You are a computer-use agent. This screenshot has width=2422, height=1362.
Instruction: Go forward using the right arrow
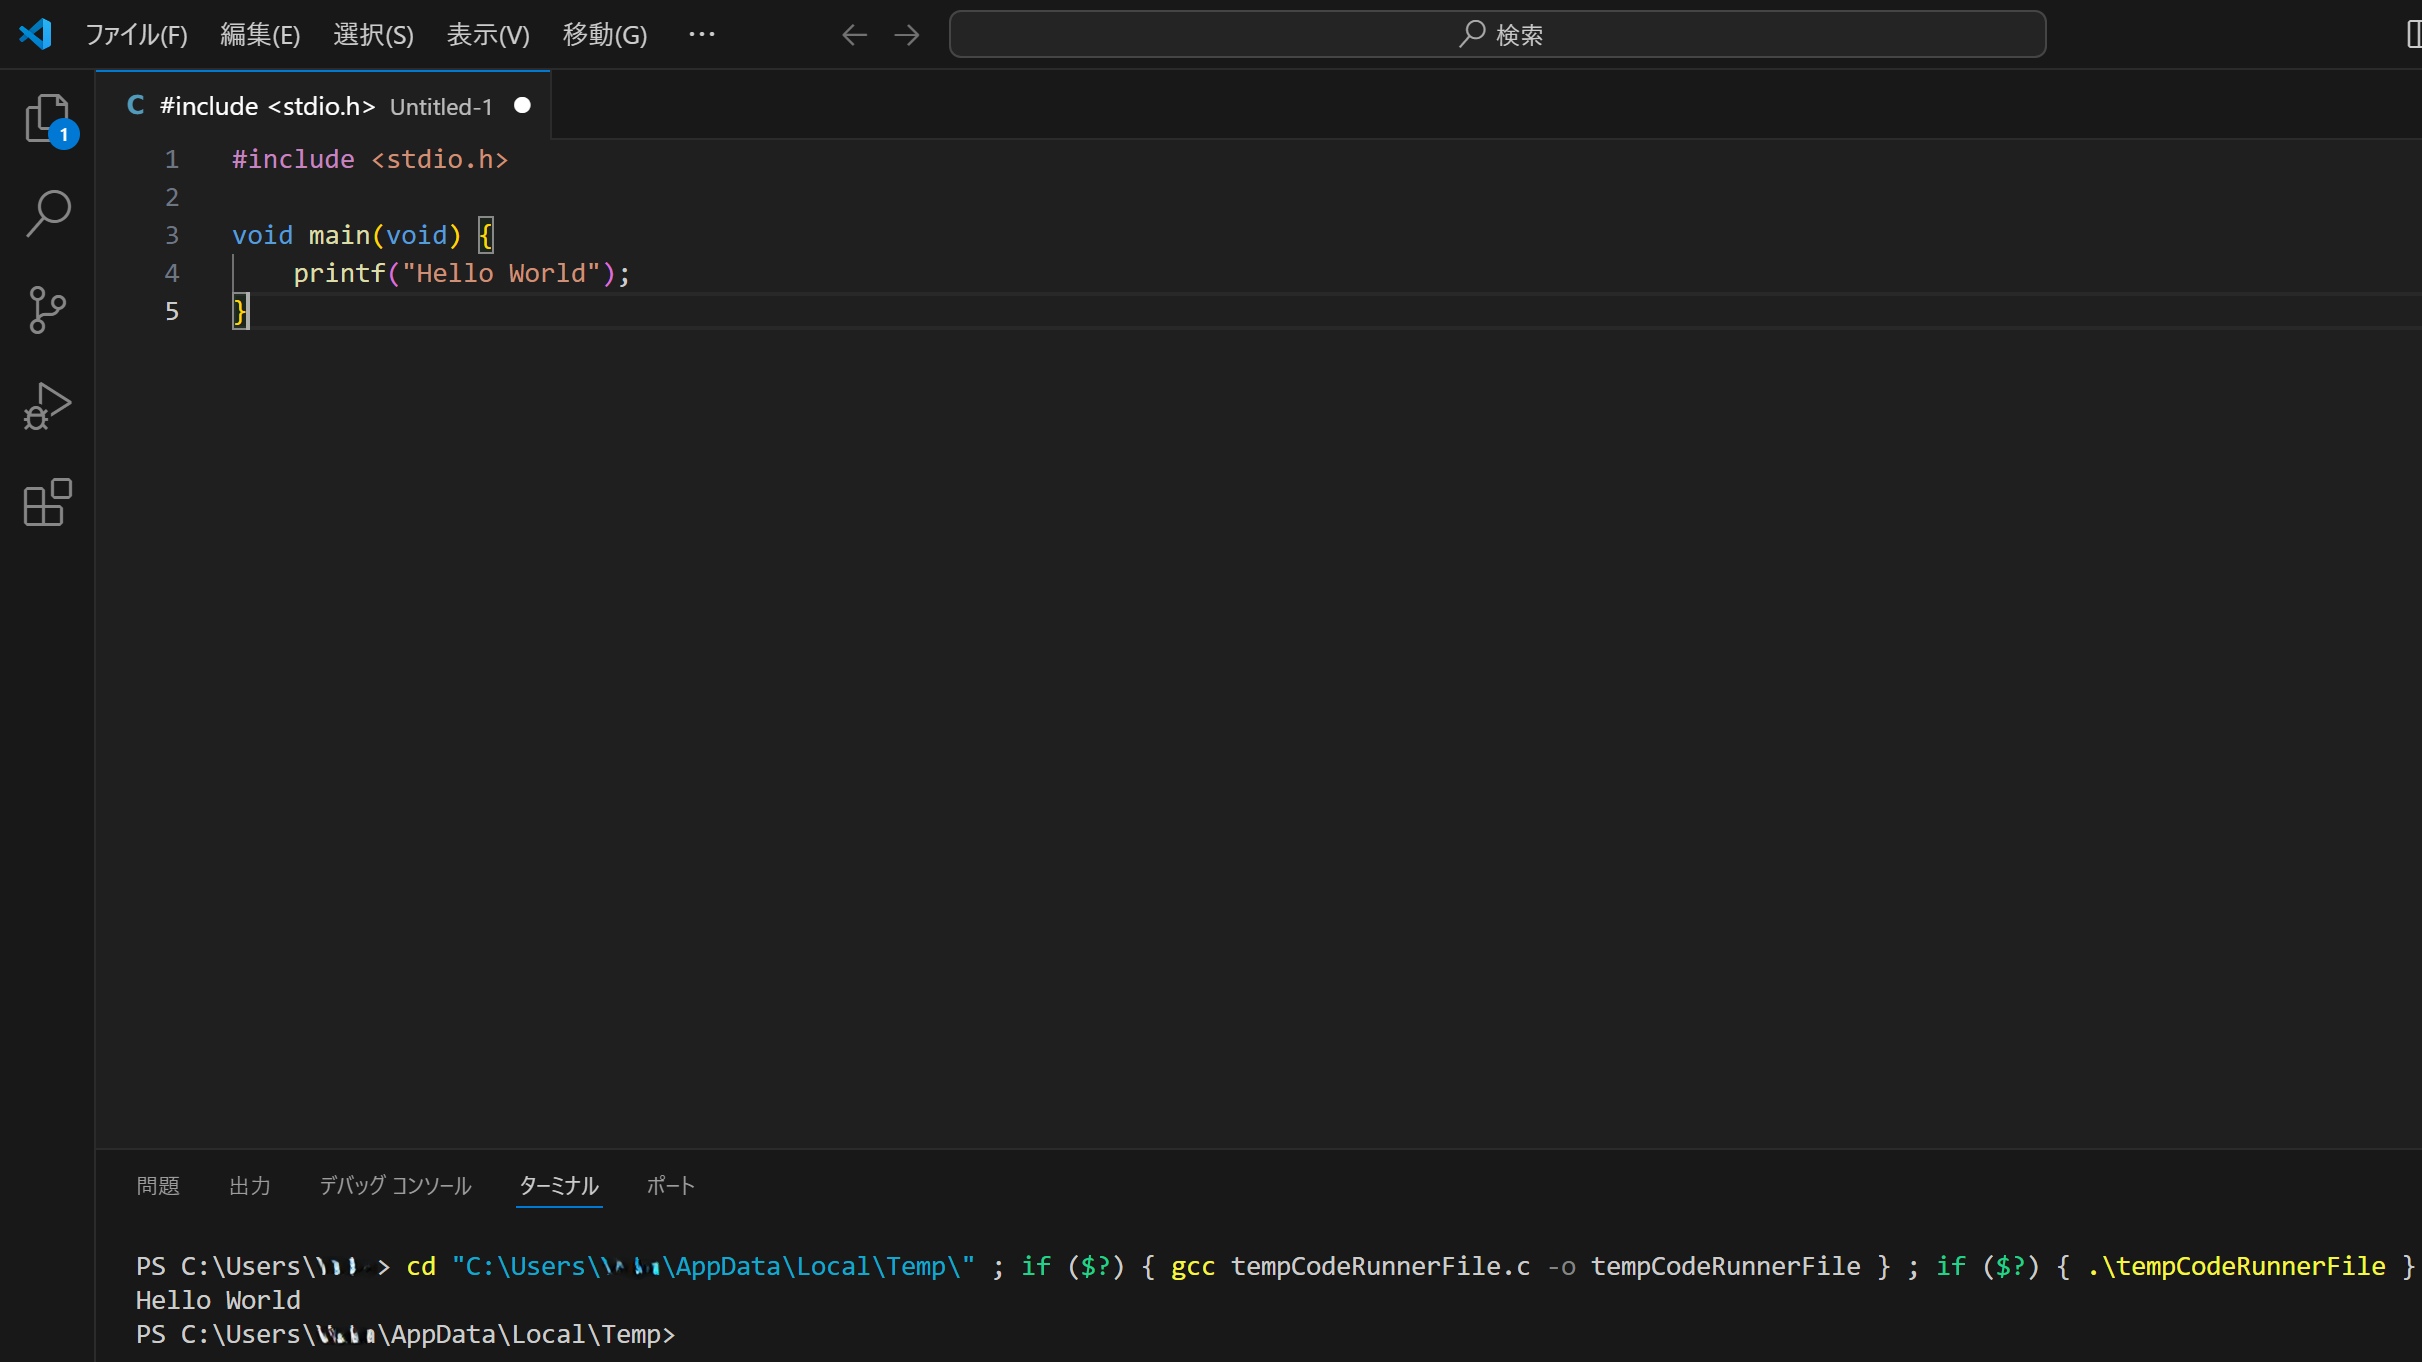pyautogui.click(x=907, y=35)
